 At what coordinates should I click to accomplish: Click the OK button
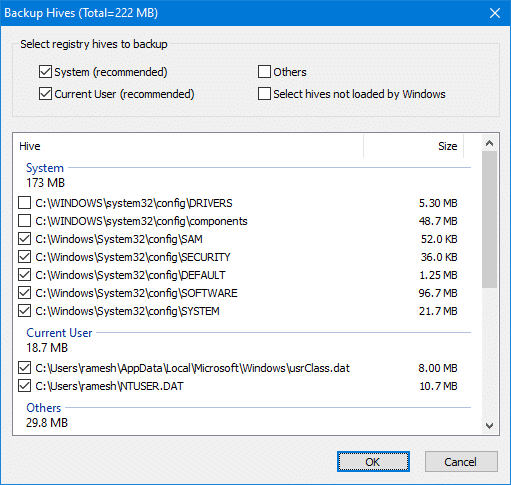point(373,462)
